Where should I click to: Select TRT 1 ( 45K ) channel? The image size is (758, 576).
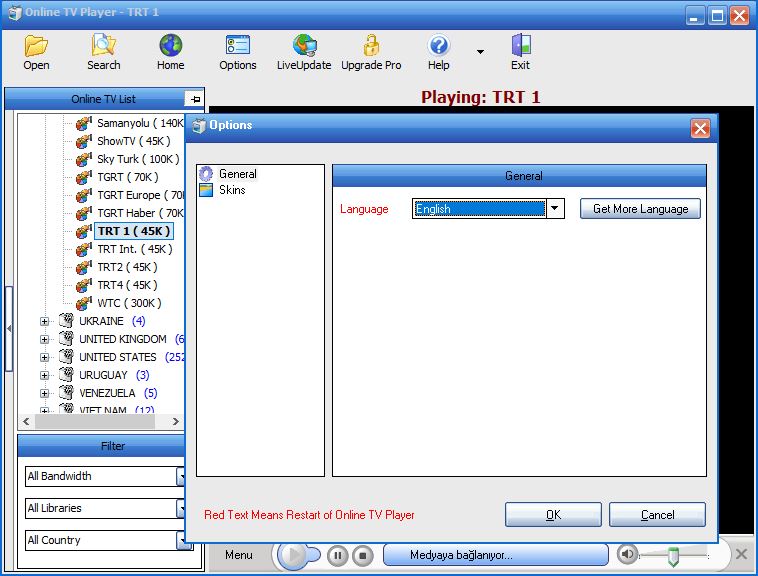tap(134, 231)
